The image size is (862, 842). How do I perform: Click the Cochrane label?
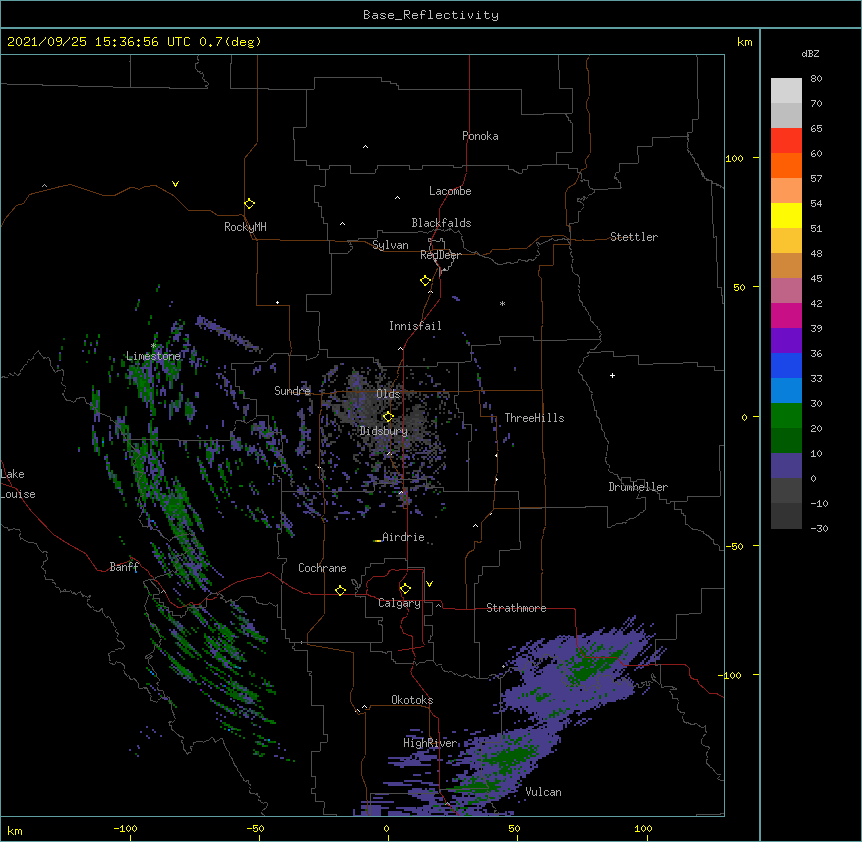click(x=322, y=568)
